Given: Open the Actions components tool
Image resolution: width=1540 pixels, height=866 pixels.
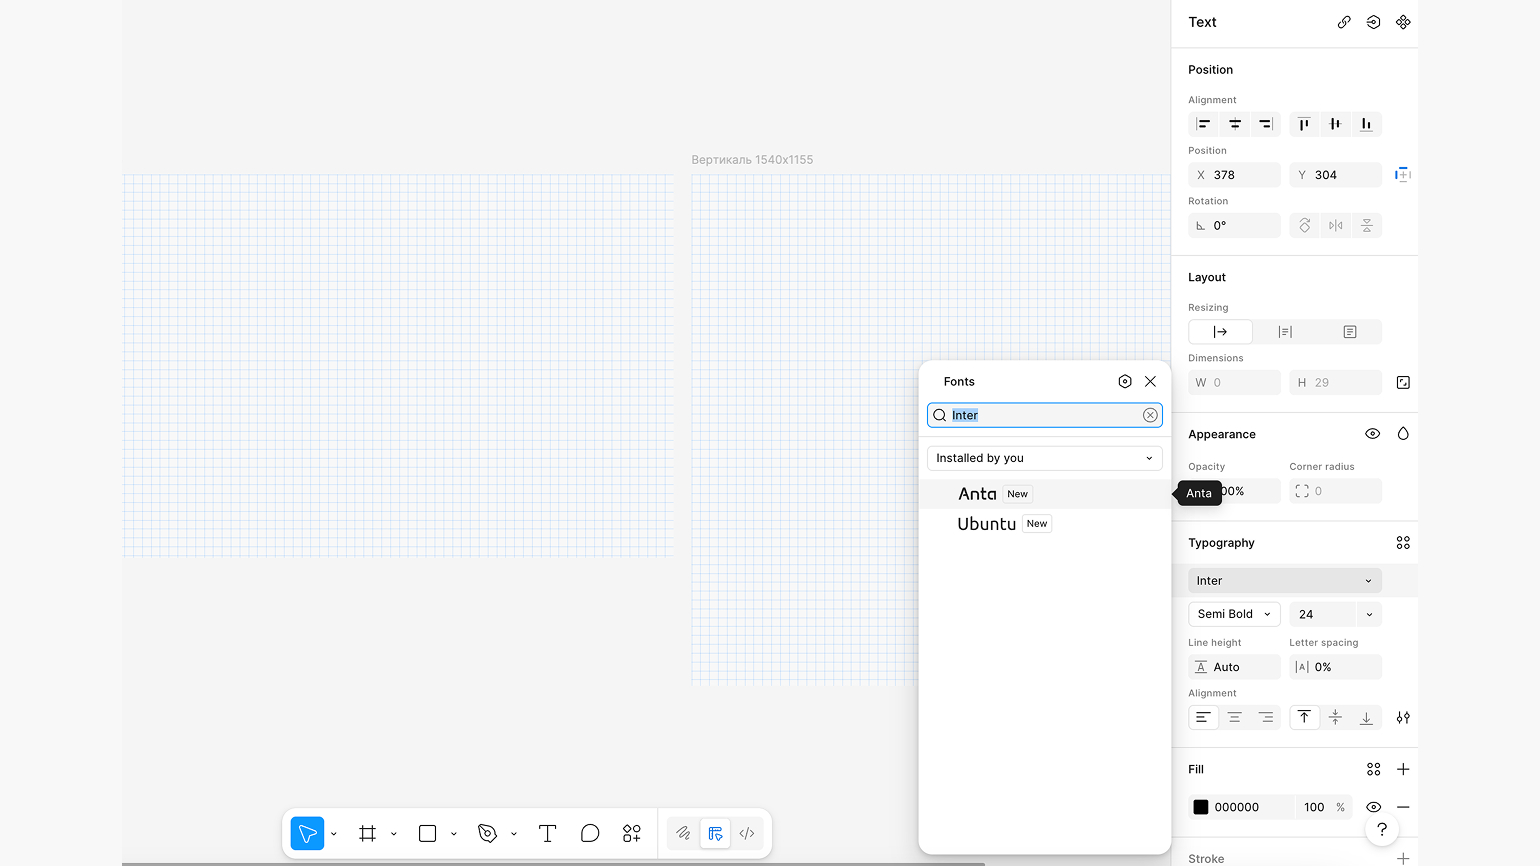Looking at the screenshot, I should [631, 833].
